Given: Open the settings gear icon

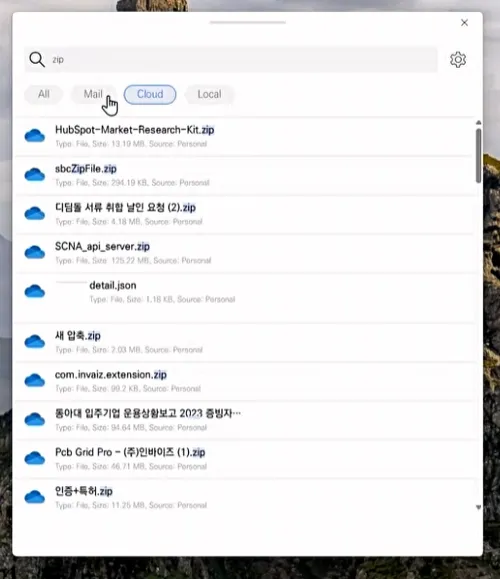Looking at the screenshot, I should [x=458, y=59].
